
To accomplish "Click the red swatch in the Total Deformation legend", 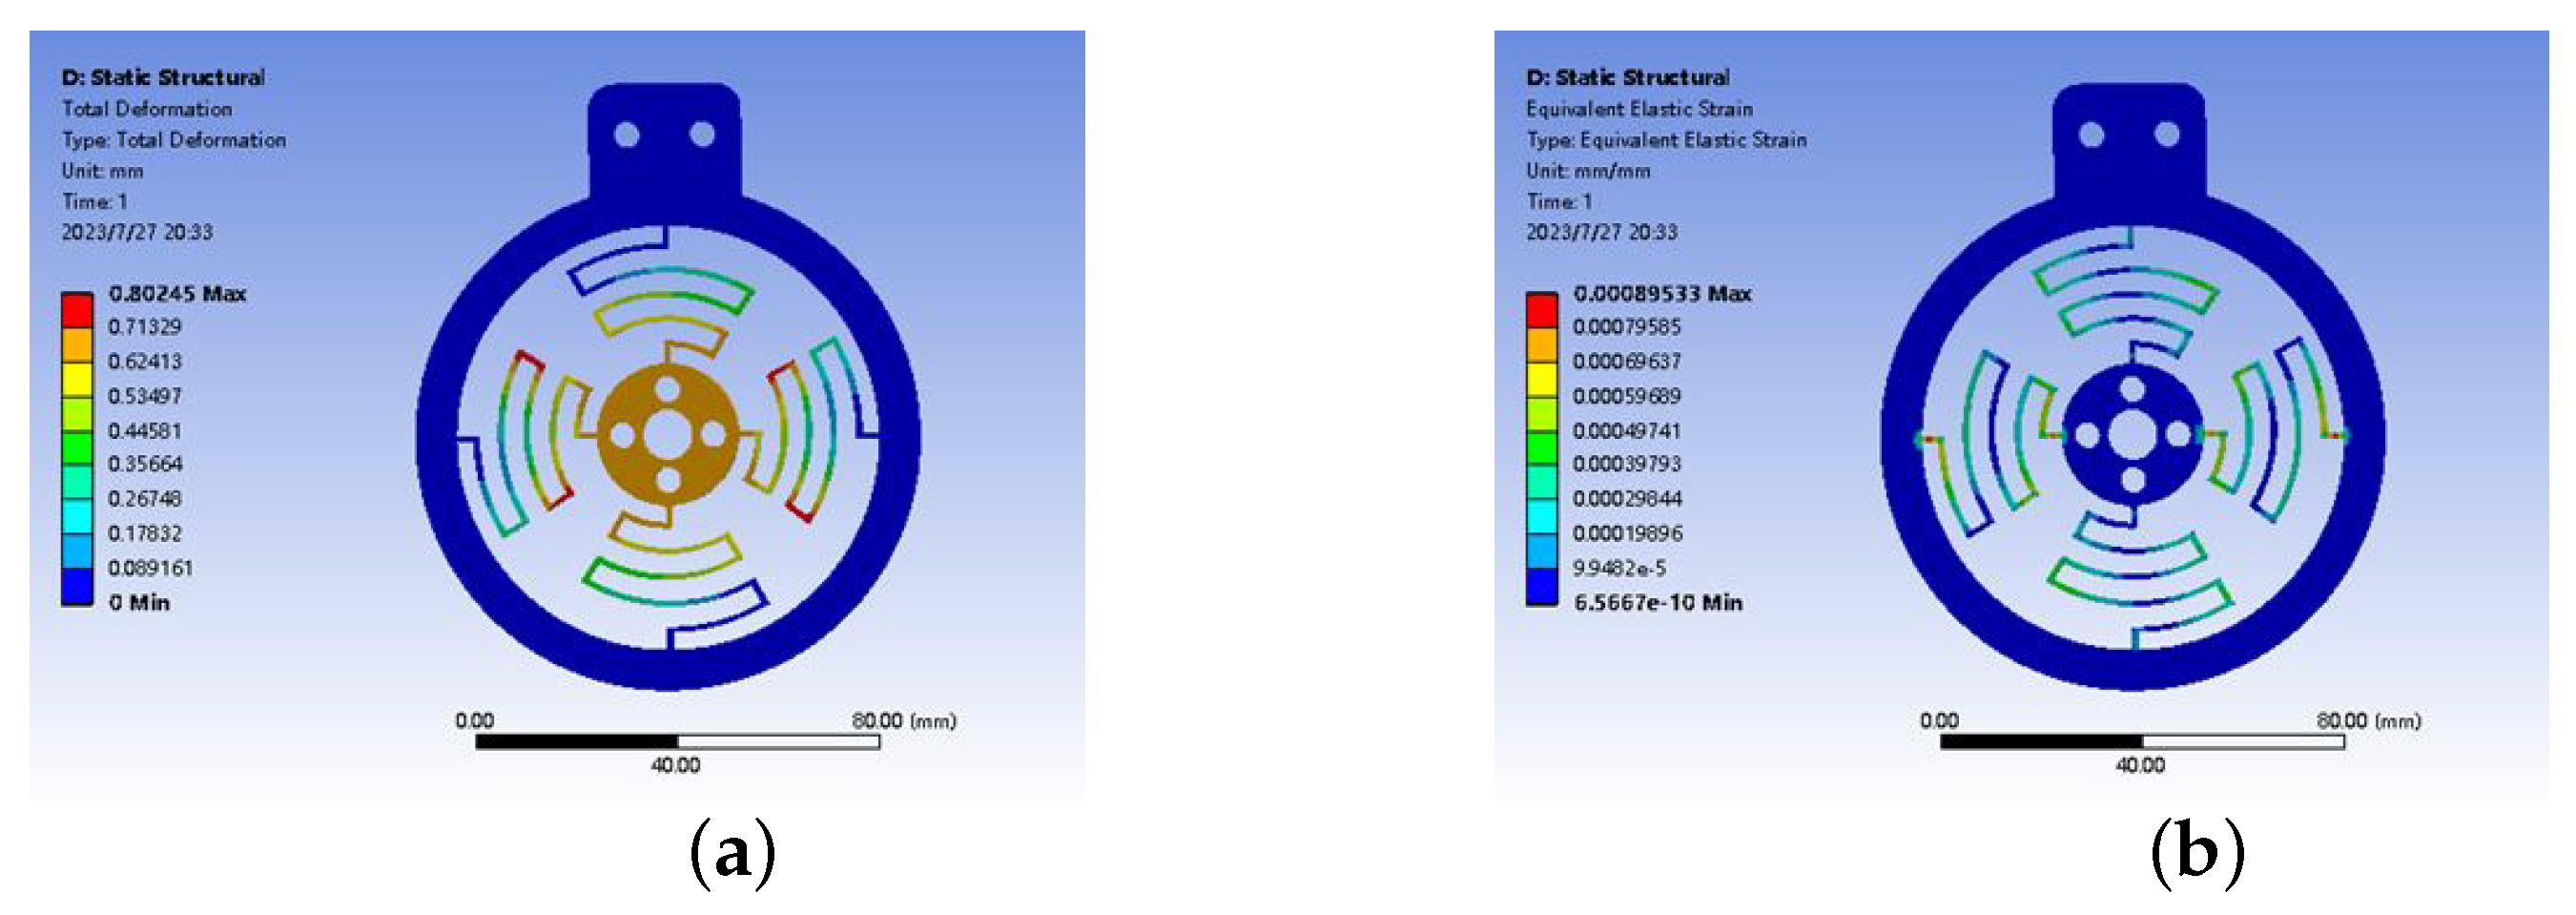I will (x=77, y=310).
